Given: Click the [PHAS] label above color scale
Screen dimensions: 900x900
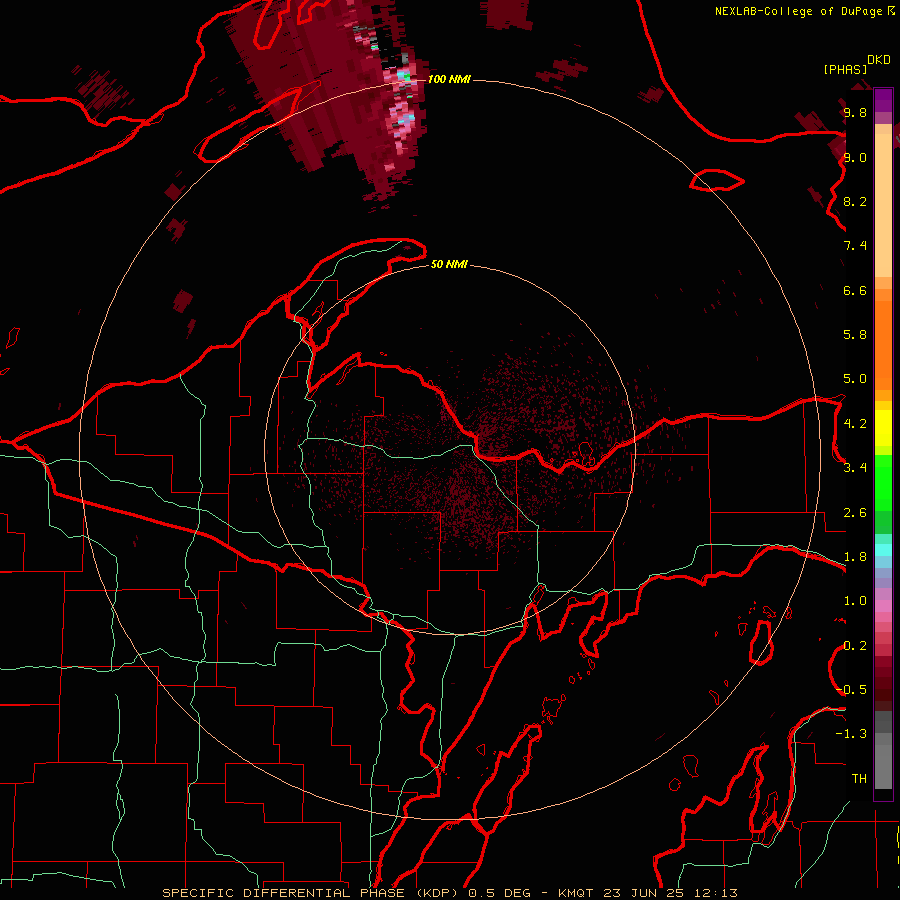Looking at the screenshot, I should point(844,70).
